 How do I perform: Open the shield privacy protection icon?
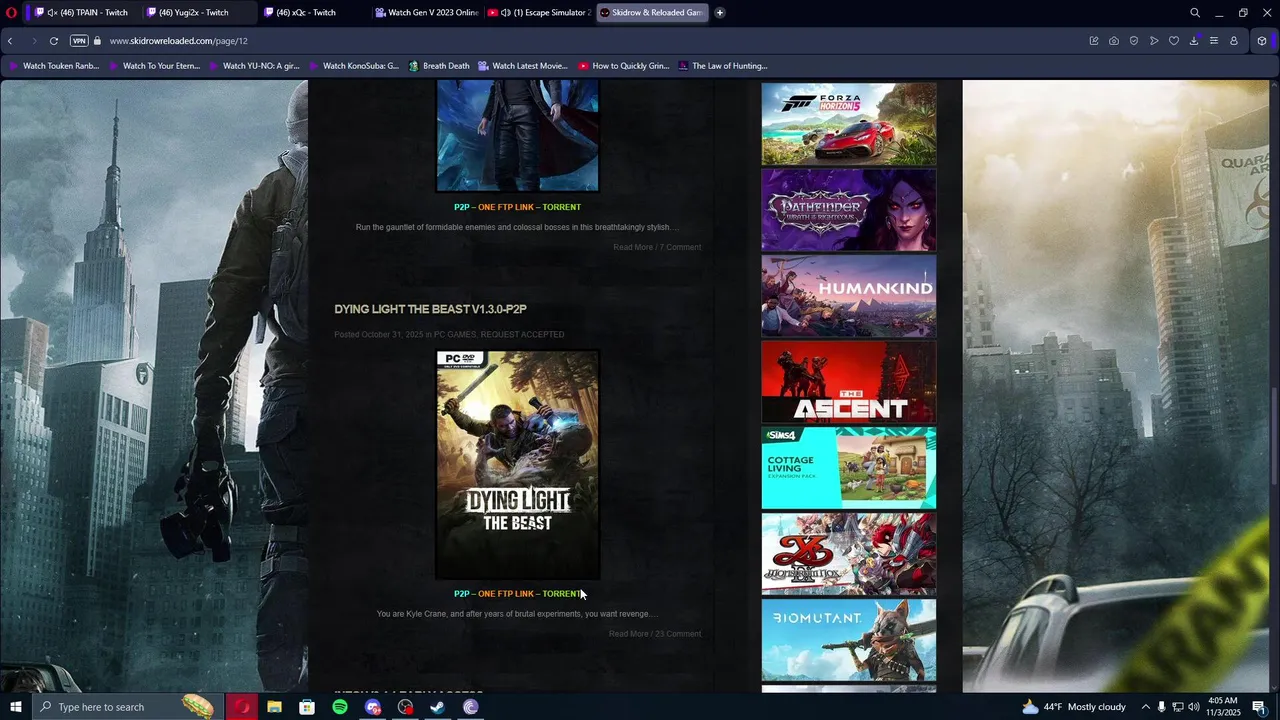[1134, 41]
